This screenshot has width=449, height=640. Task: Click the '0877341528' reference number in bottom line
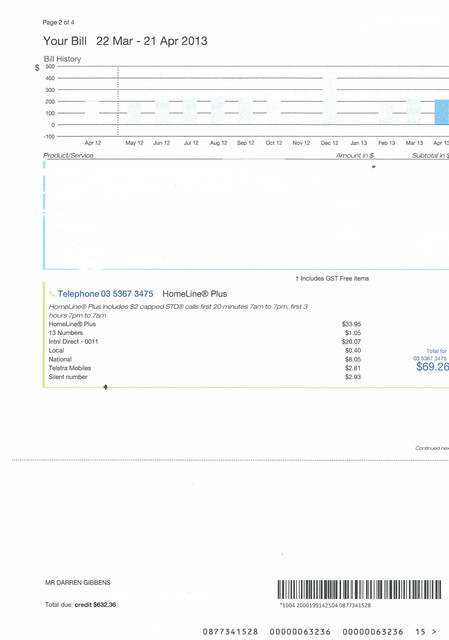(230, 631)
